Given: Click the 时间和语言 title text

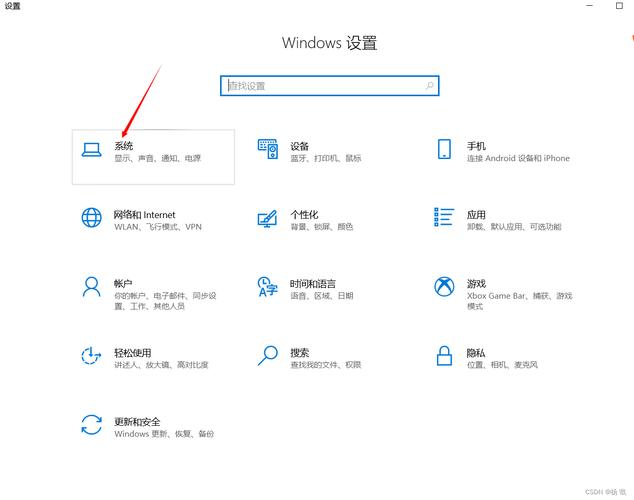Looking at the screenshot, I should coord(313,283).
